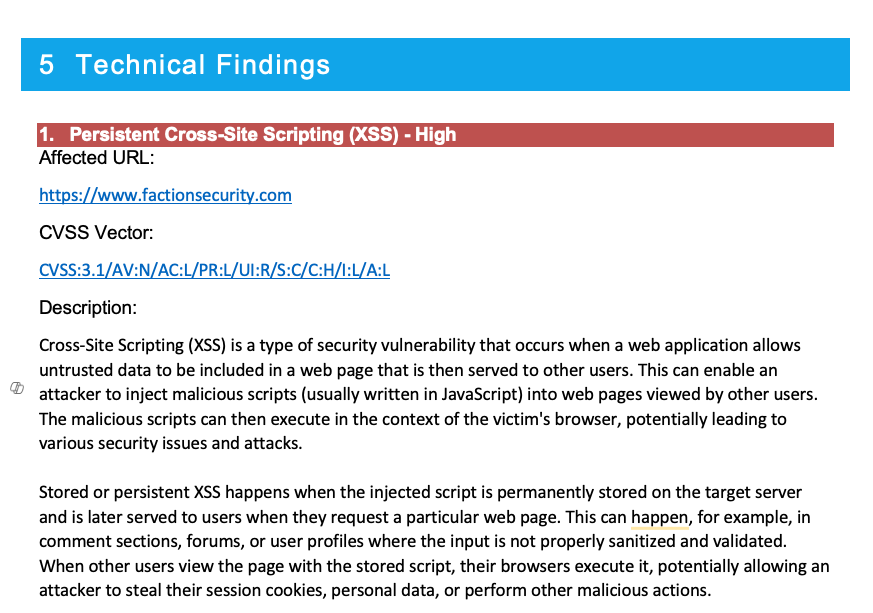Click the list number "1." in the red heading
873x613 pixels.
[x=47, y=135]
